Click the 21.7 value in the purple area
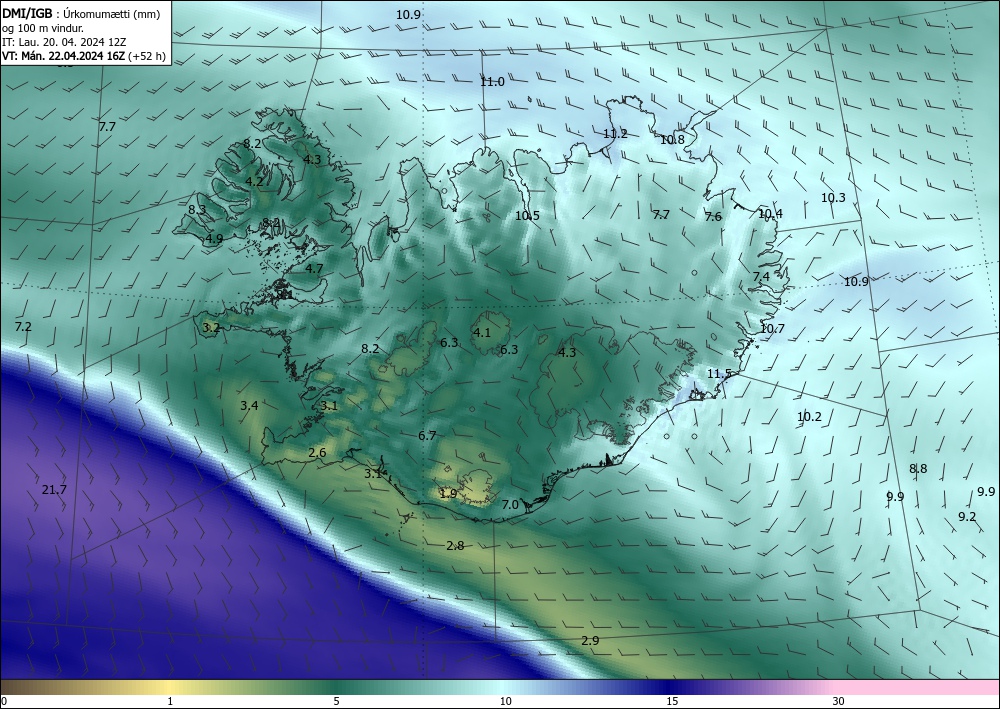This screenshot has width=1000, height=709. [x=54, y=490]
